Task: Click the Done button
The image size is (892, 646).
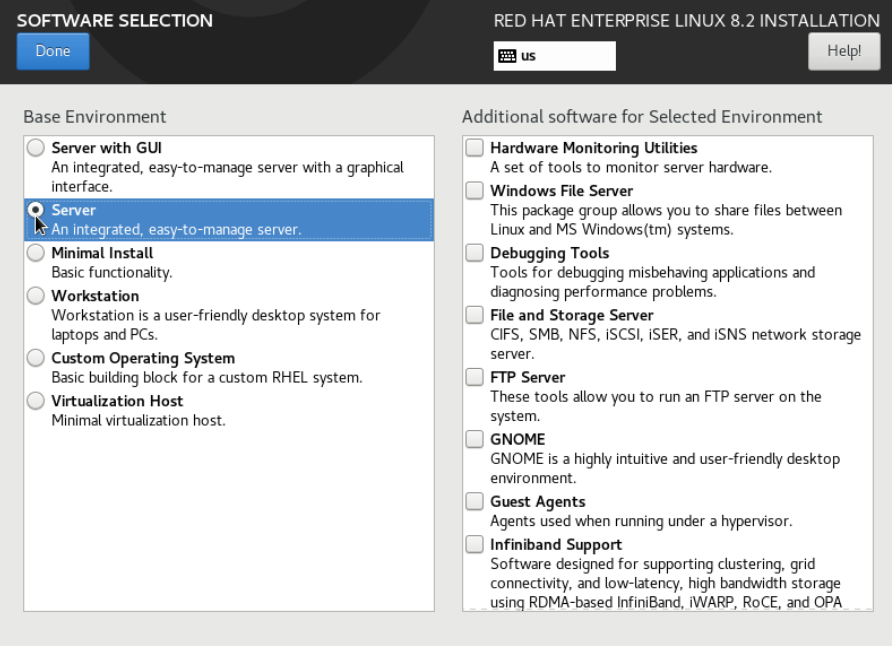Action: 53,51
